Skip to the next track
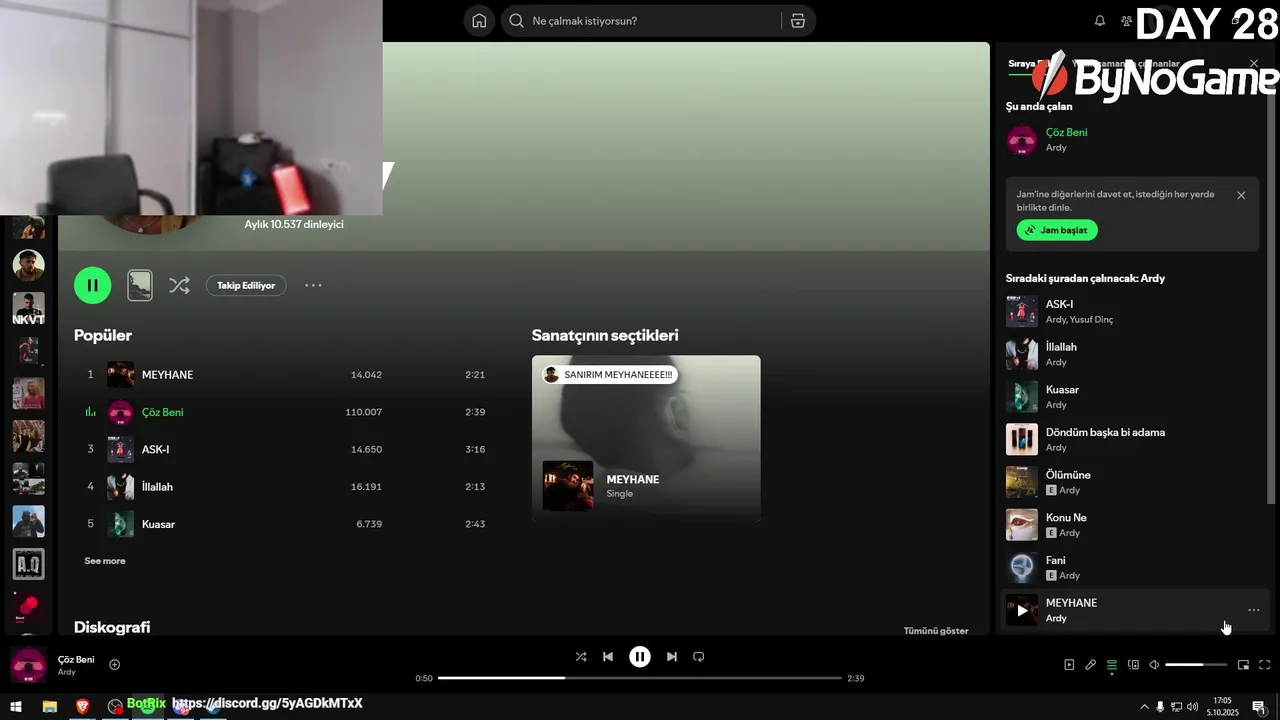Viewport: 1280px width, 720px height. pos(672,657)
